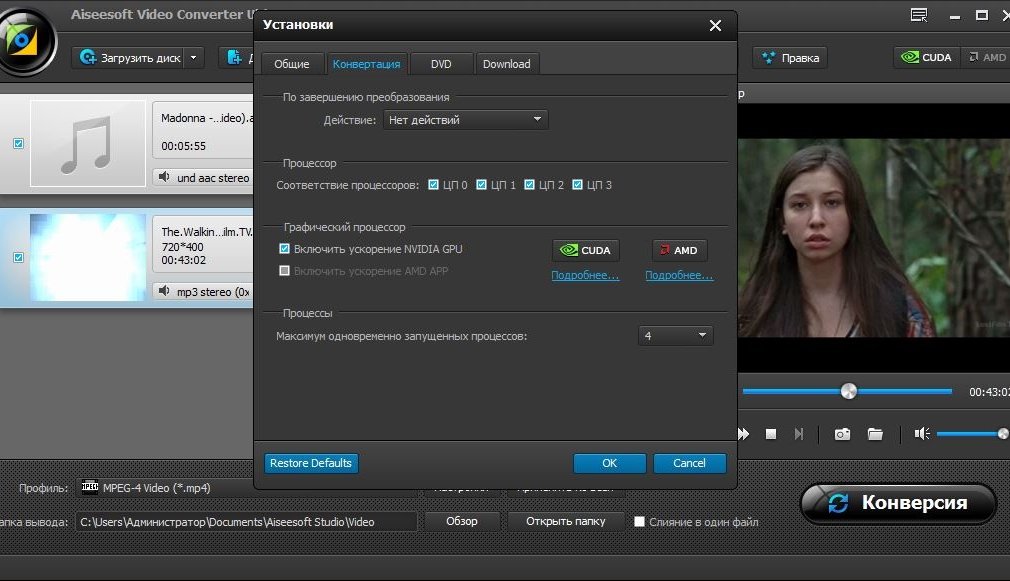This screenshot has width=1010, height=581.
Task: Click the CUDA badge in the settings dialog
Action: (586, 250)
